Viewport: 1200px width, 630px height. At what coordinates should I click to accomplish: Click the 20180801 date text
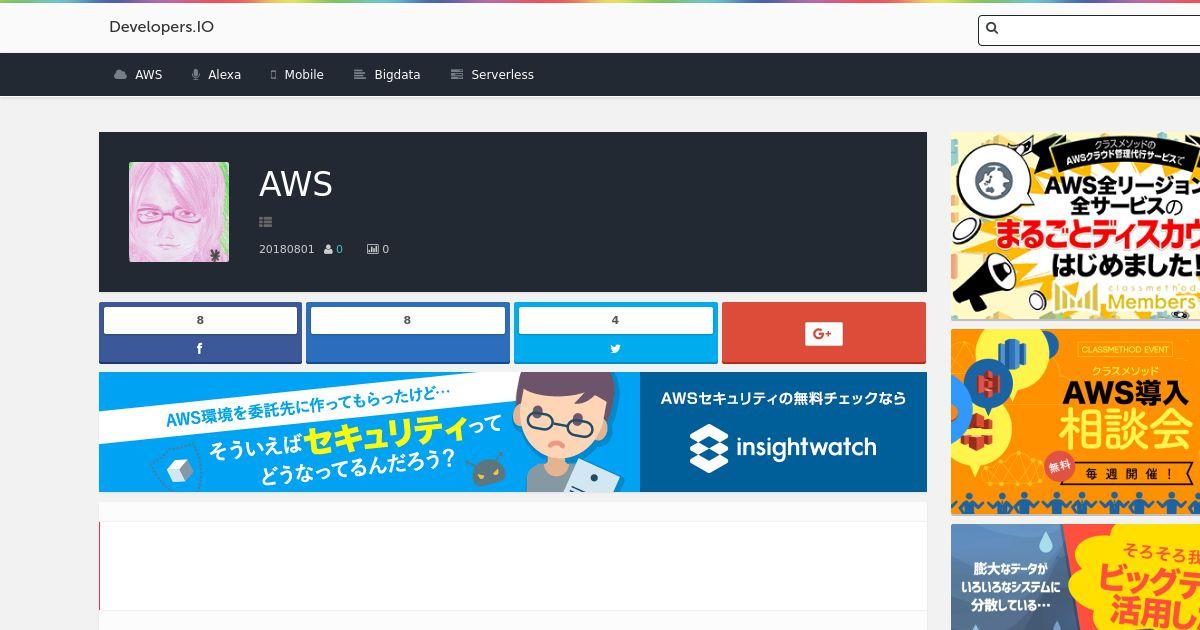tap(287, 249)
